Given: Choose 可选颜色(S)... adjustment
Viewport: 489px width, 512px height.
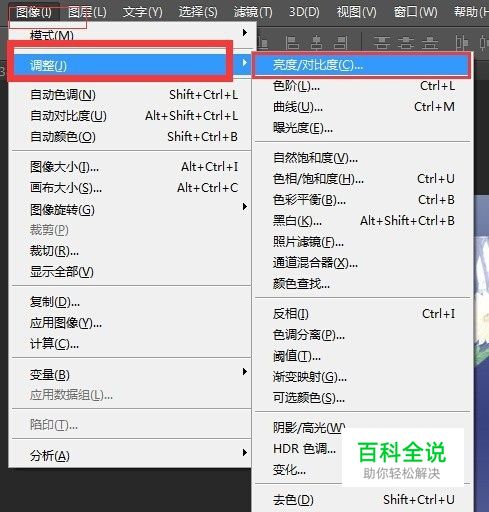Looking at the screenshot, I should [362, 398].
